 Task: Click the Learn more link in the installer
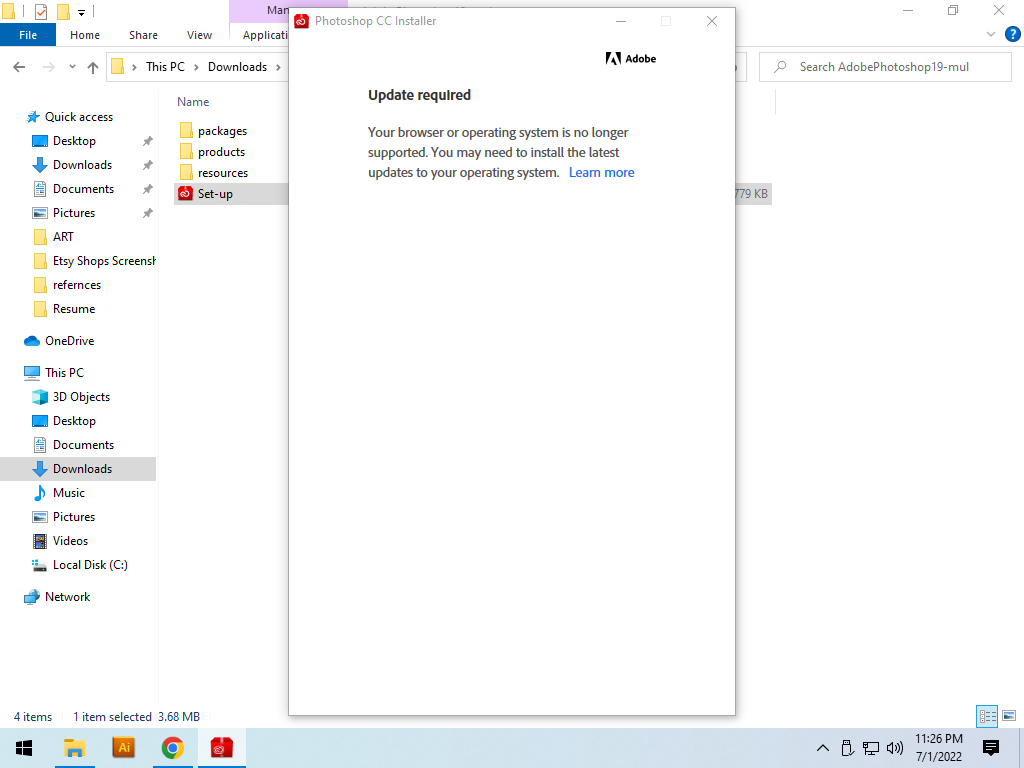pyautogui.click(x=601, y=172)
